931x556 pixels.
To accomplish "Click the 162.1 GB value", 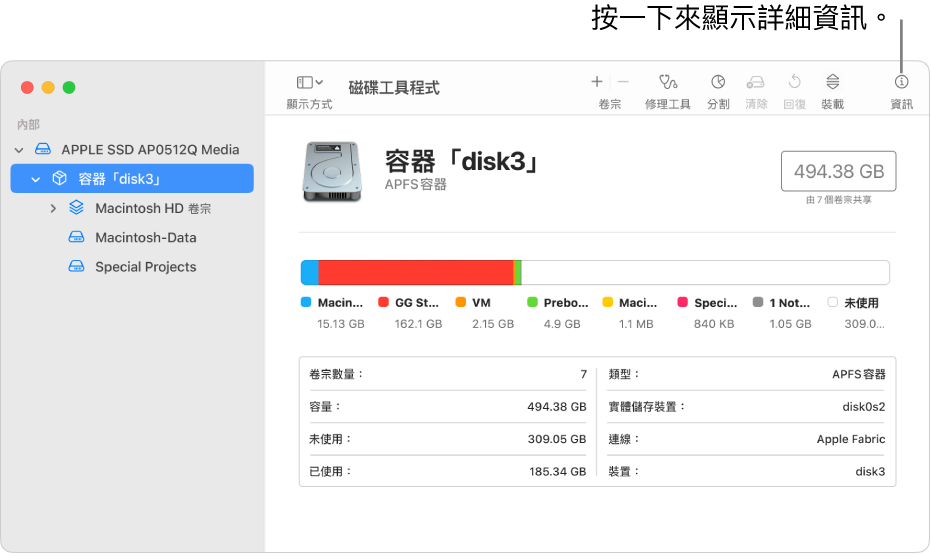I will pos(419,324).
